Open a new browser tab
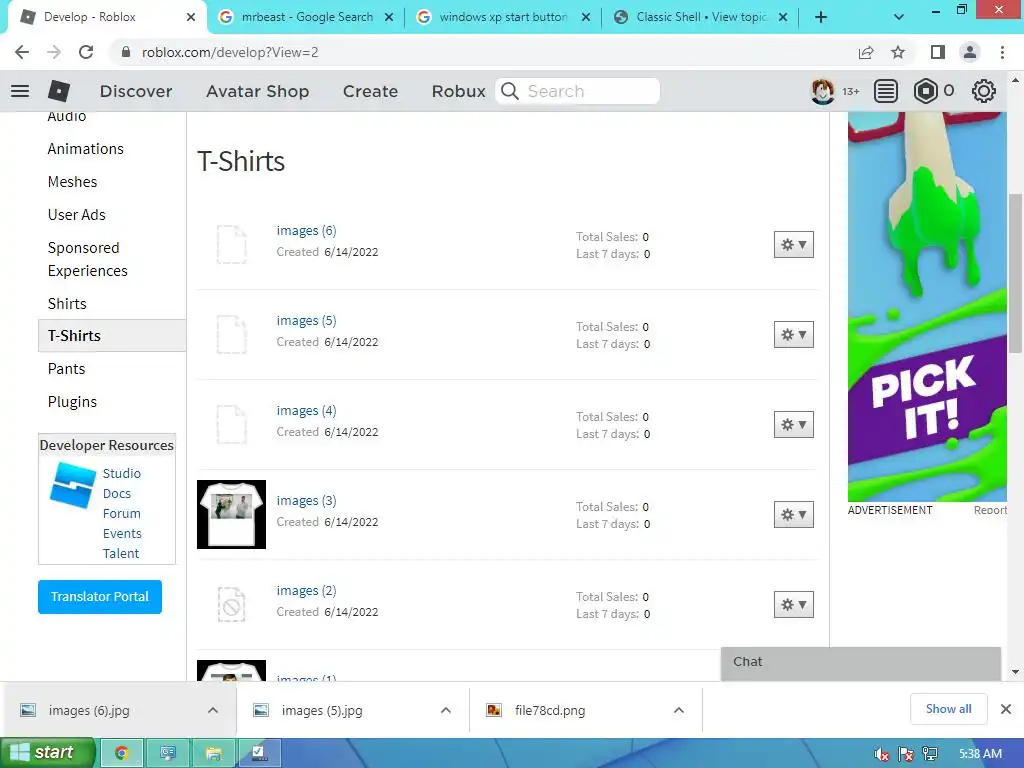 821,18
